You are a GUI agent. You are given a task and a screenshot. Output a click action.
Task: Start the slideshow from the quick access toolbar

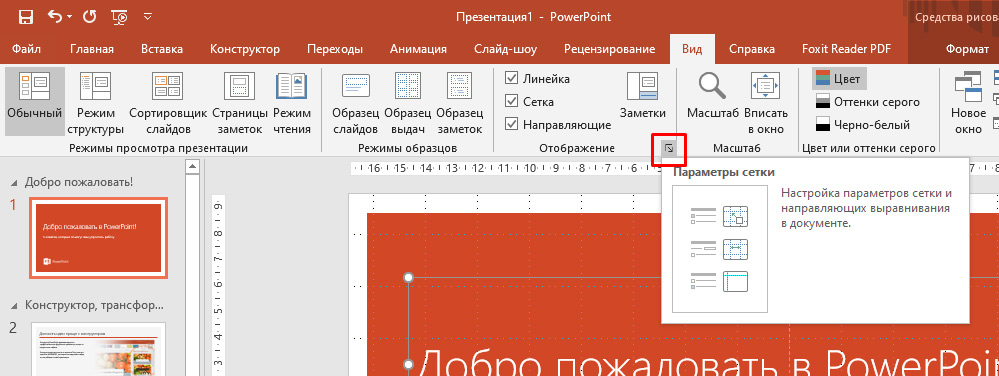click(x=119, y=17)
